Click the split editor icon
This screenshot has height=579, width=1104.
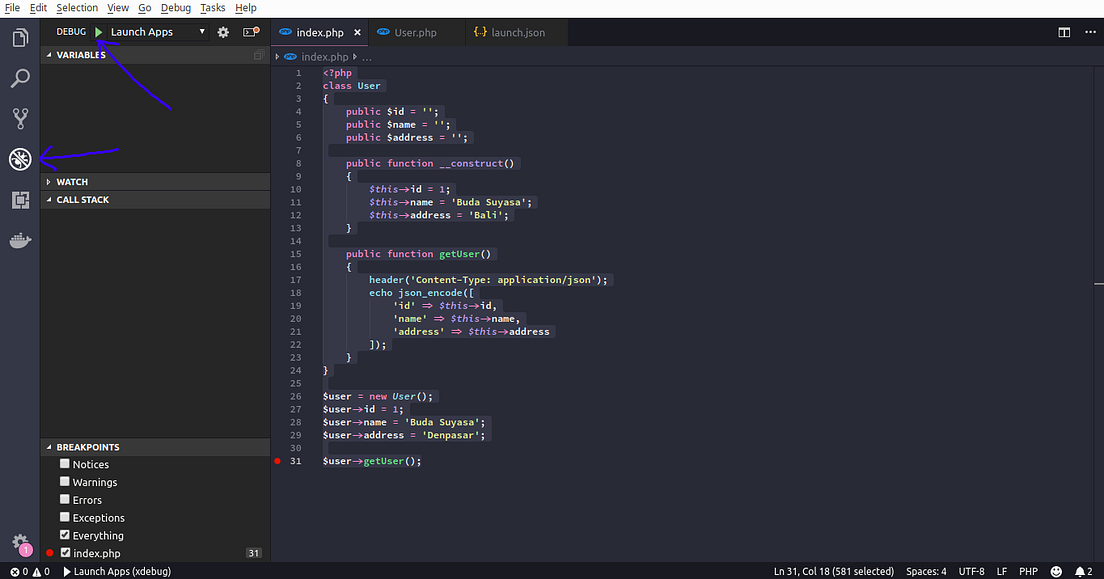(1062, 31)
